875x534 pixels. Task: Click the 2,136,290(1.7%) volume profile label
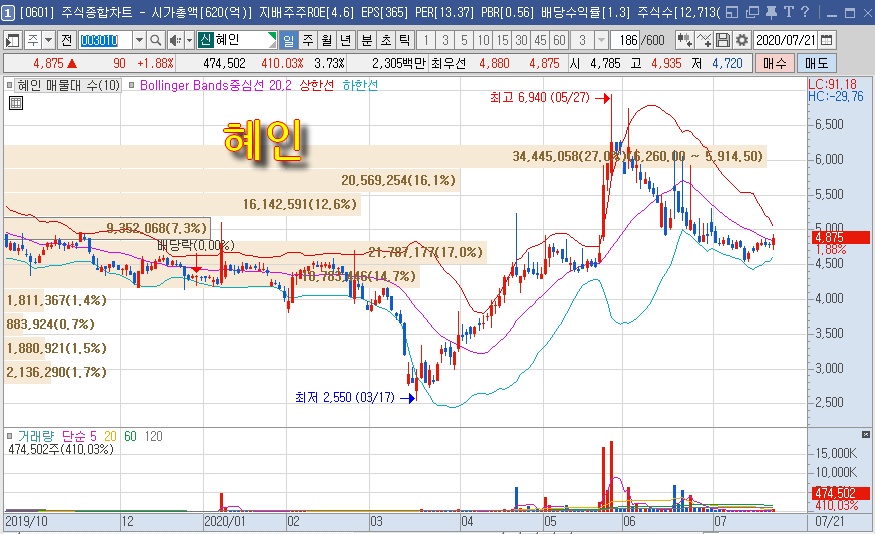pos(56,372)
